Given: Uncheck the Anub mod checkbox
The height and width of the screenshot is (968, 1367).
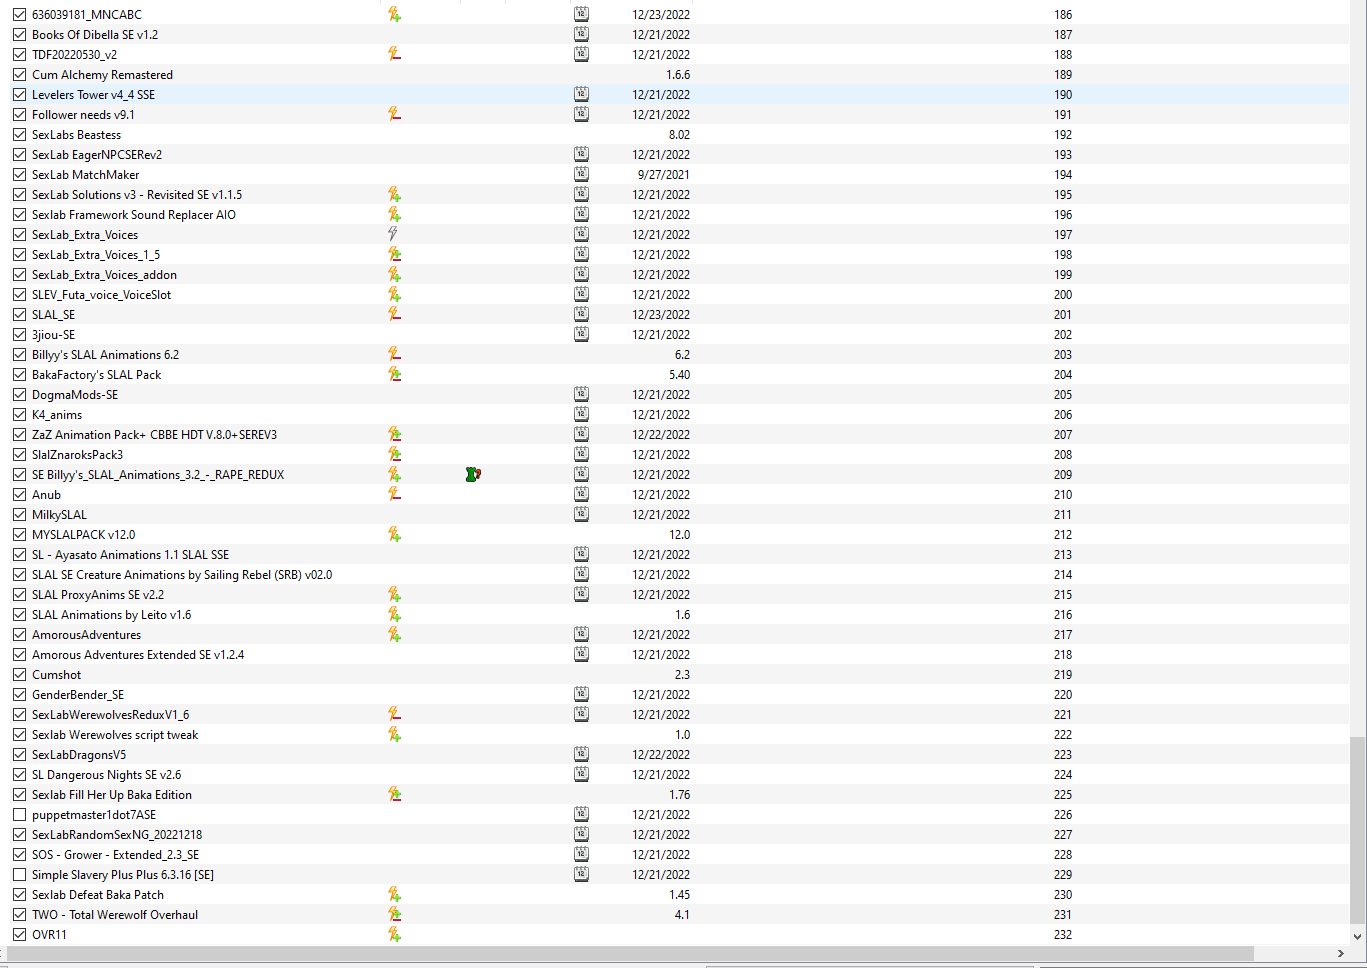Looking at the screenshot, I should [x=19, y=495].
